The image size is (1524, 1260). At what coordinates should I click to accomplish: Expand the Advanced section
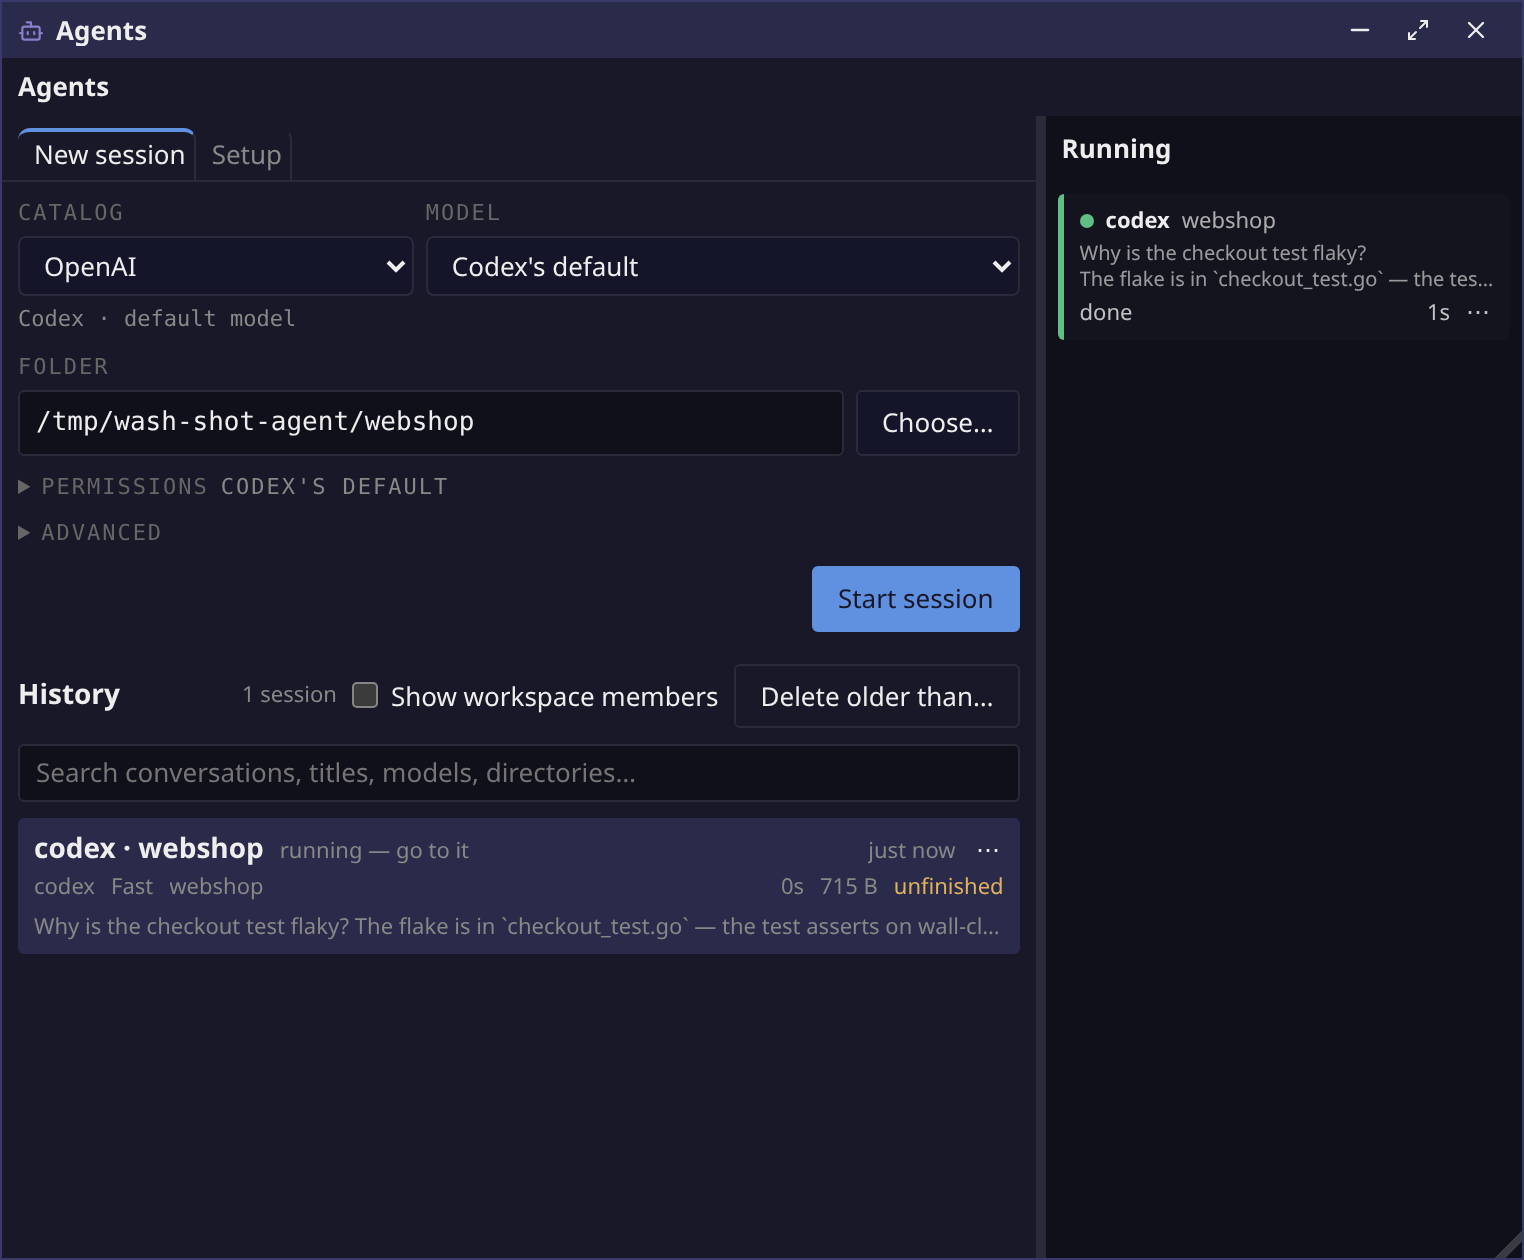90,532
